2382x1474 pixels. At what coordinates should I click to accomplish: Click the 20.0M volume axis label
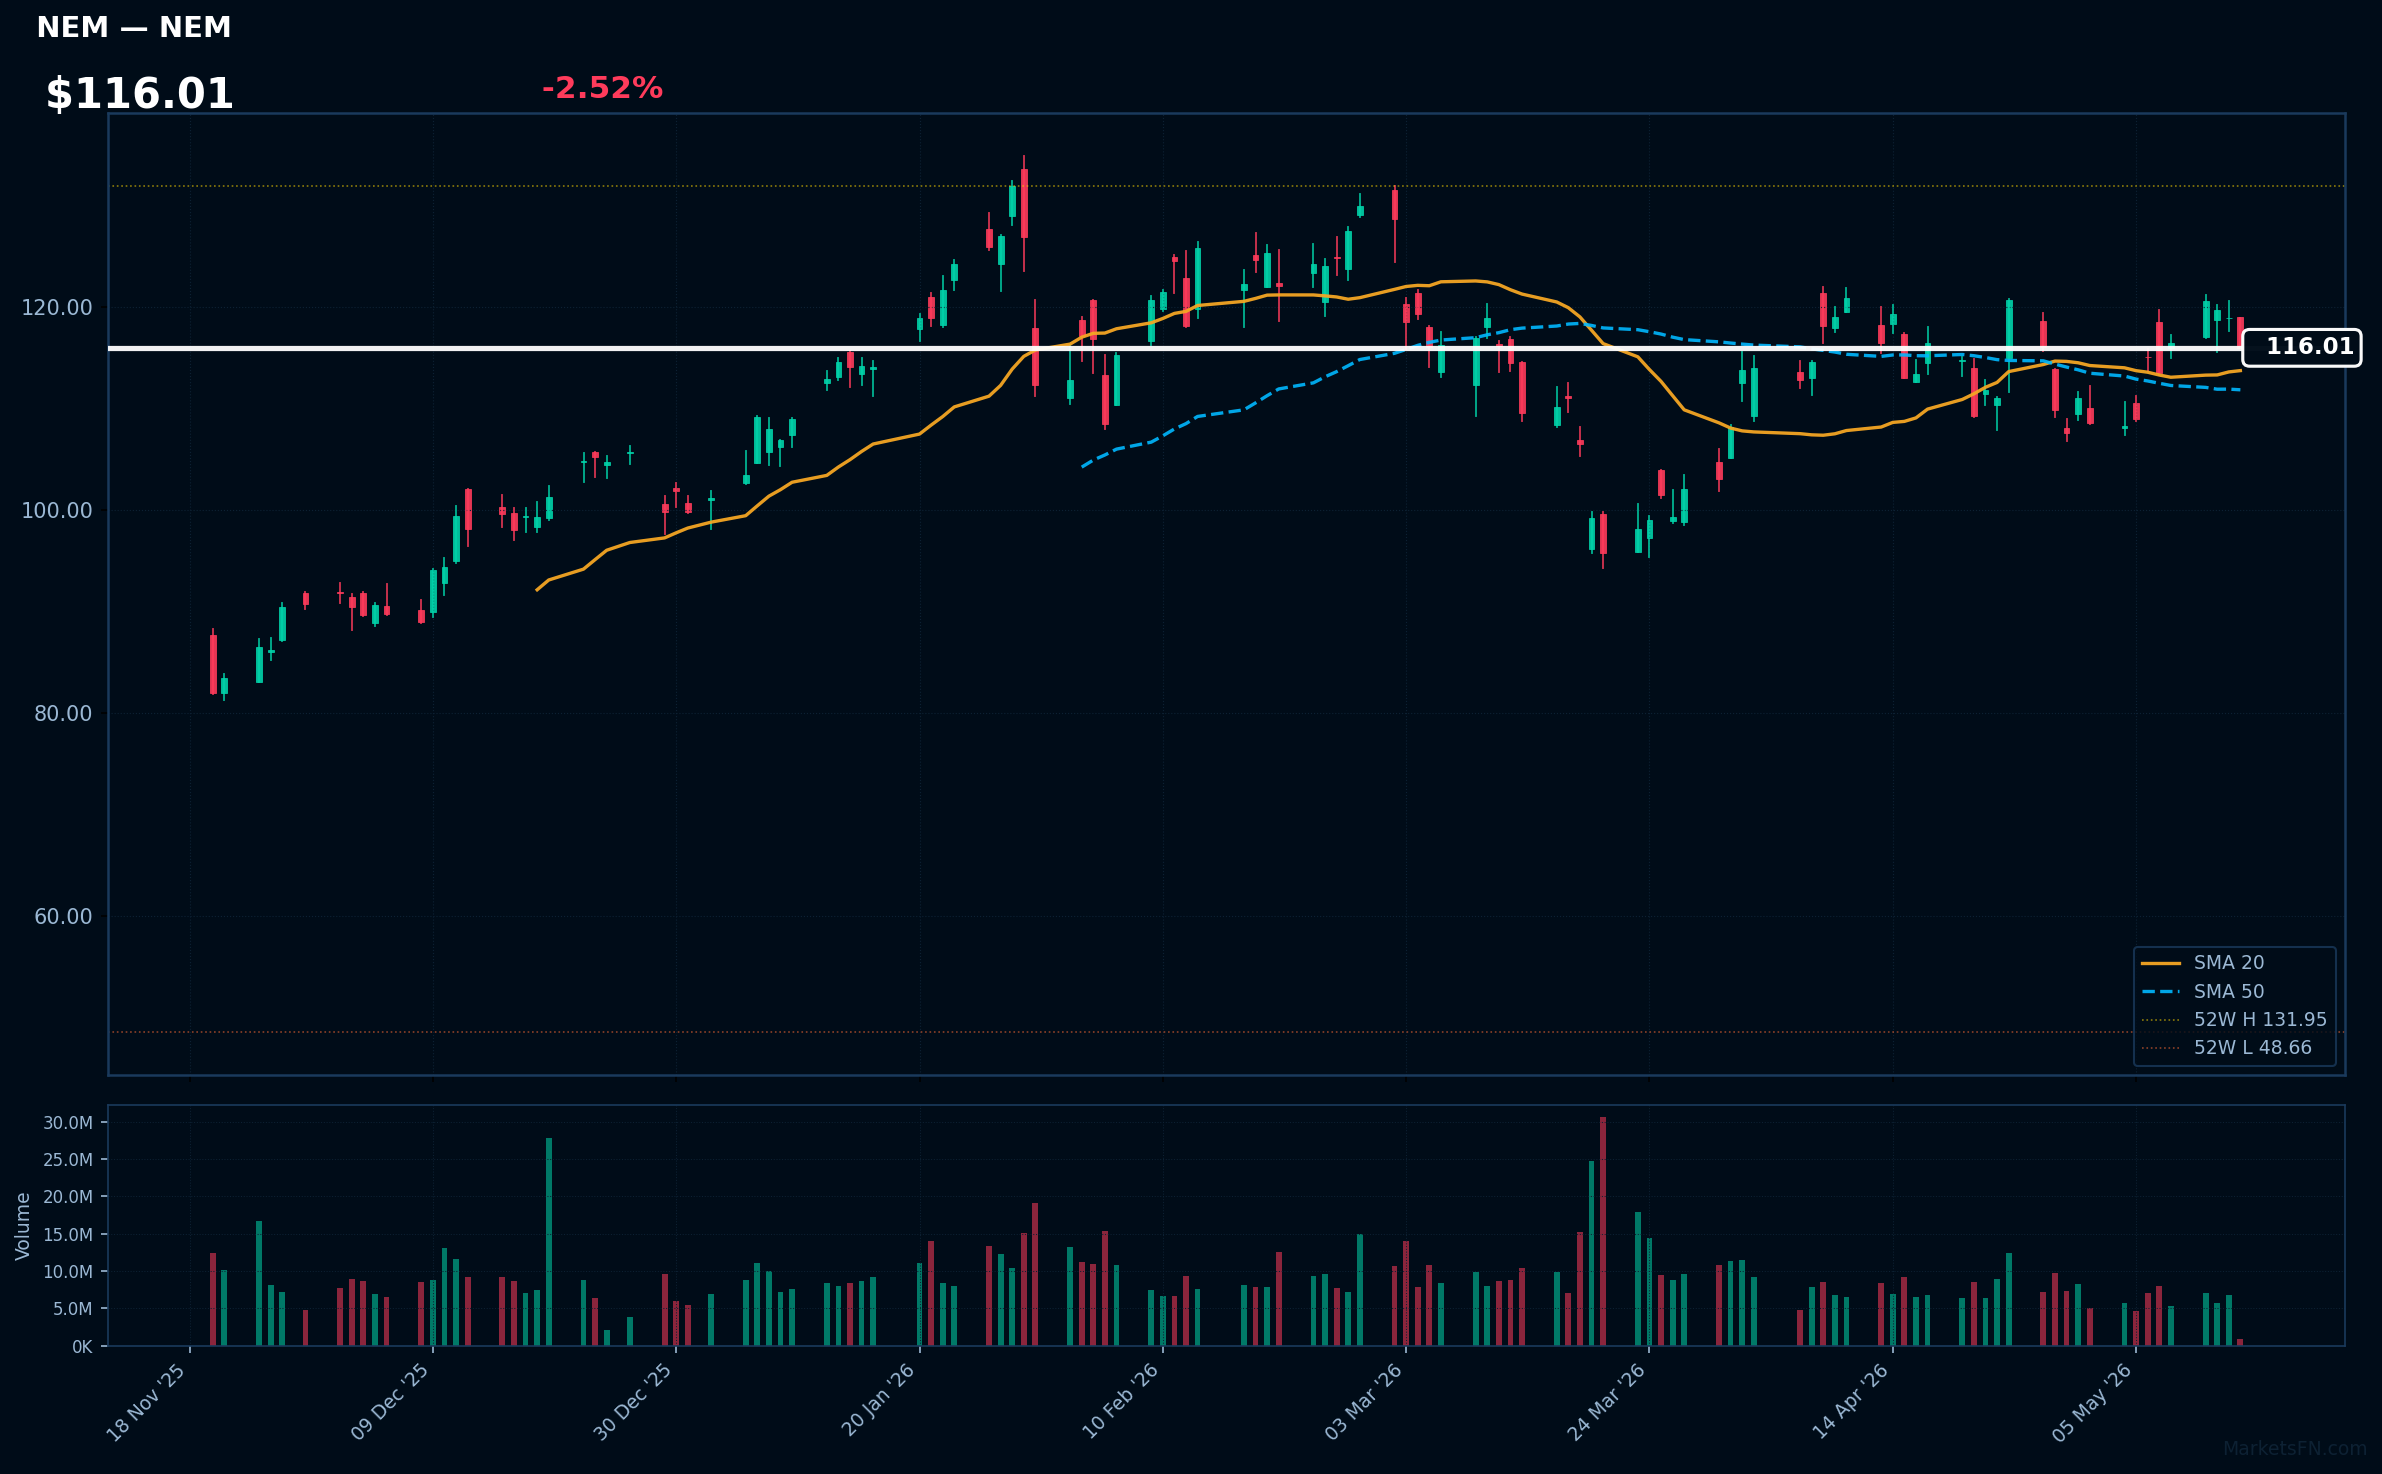tap(68, 1197)
